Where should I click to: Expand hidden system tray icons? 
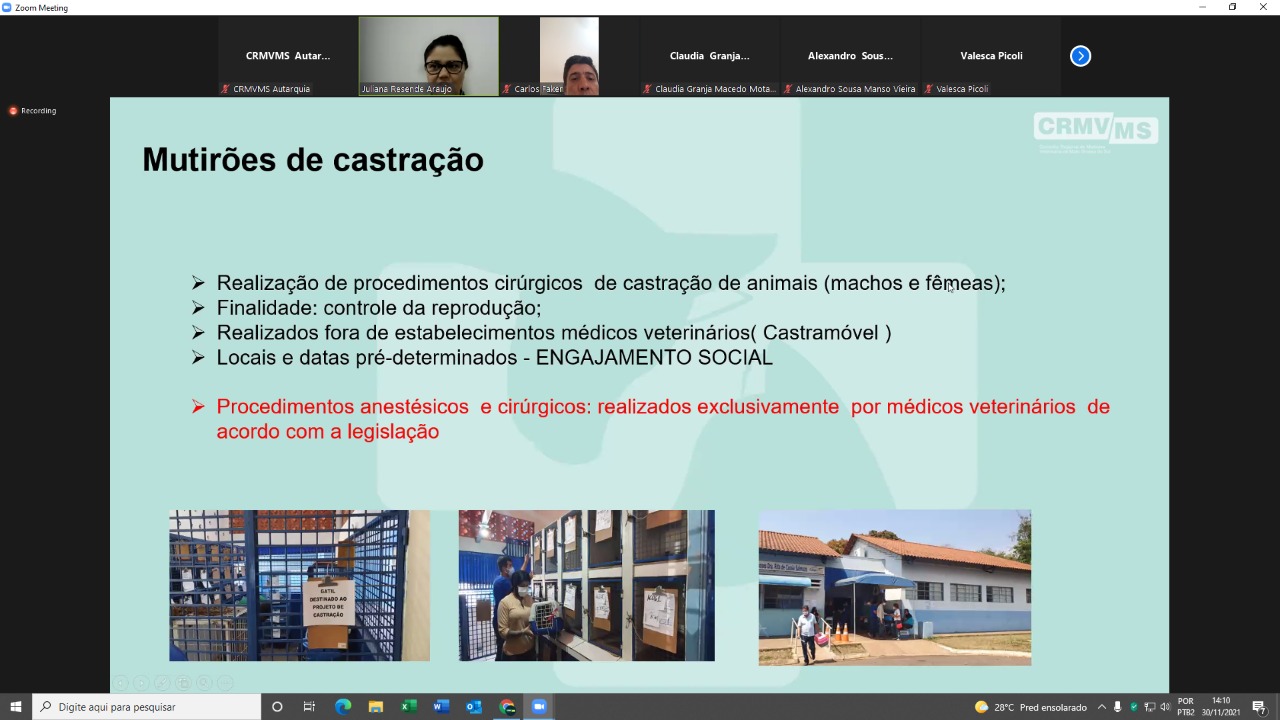point(1102,707)
